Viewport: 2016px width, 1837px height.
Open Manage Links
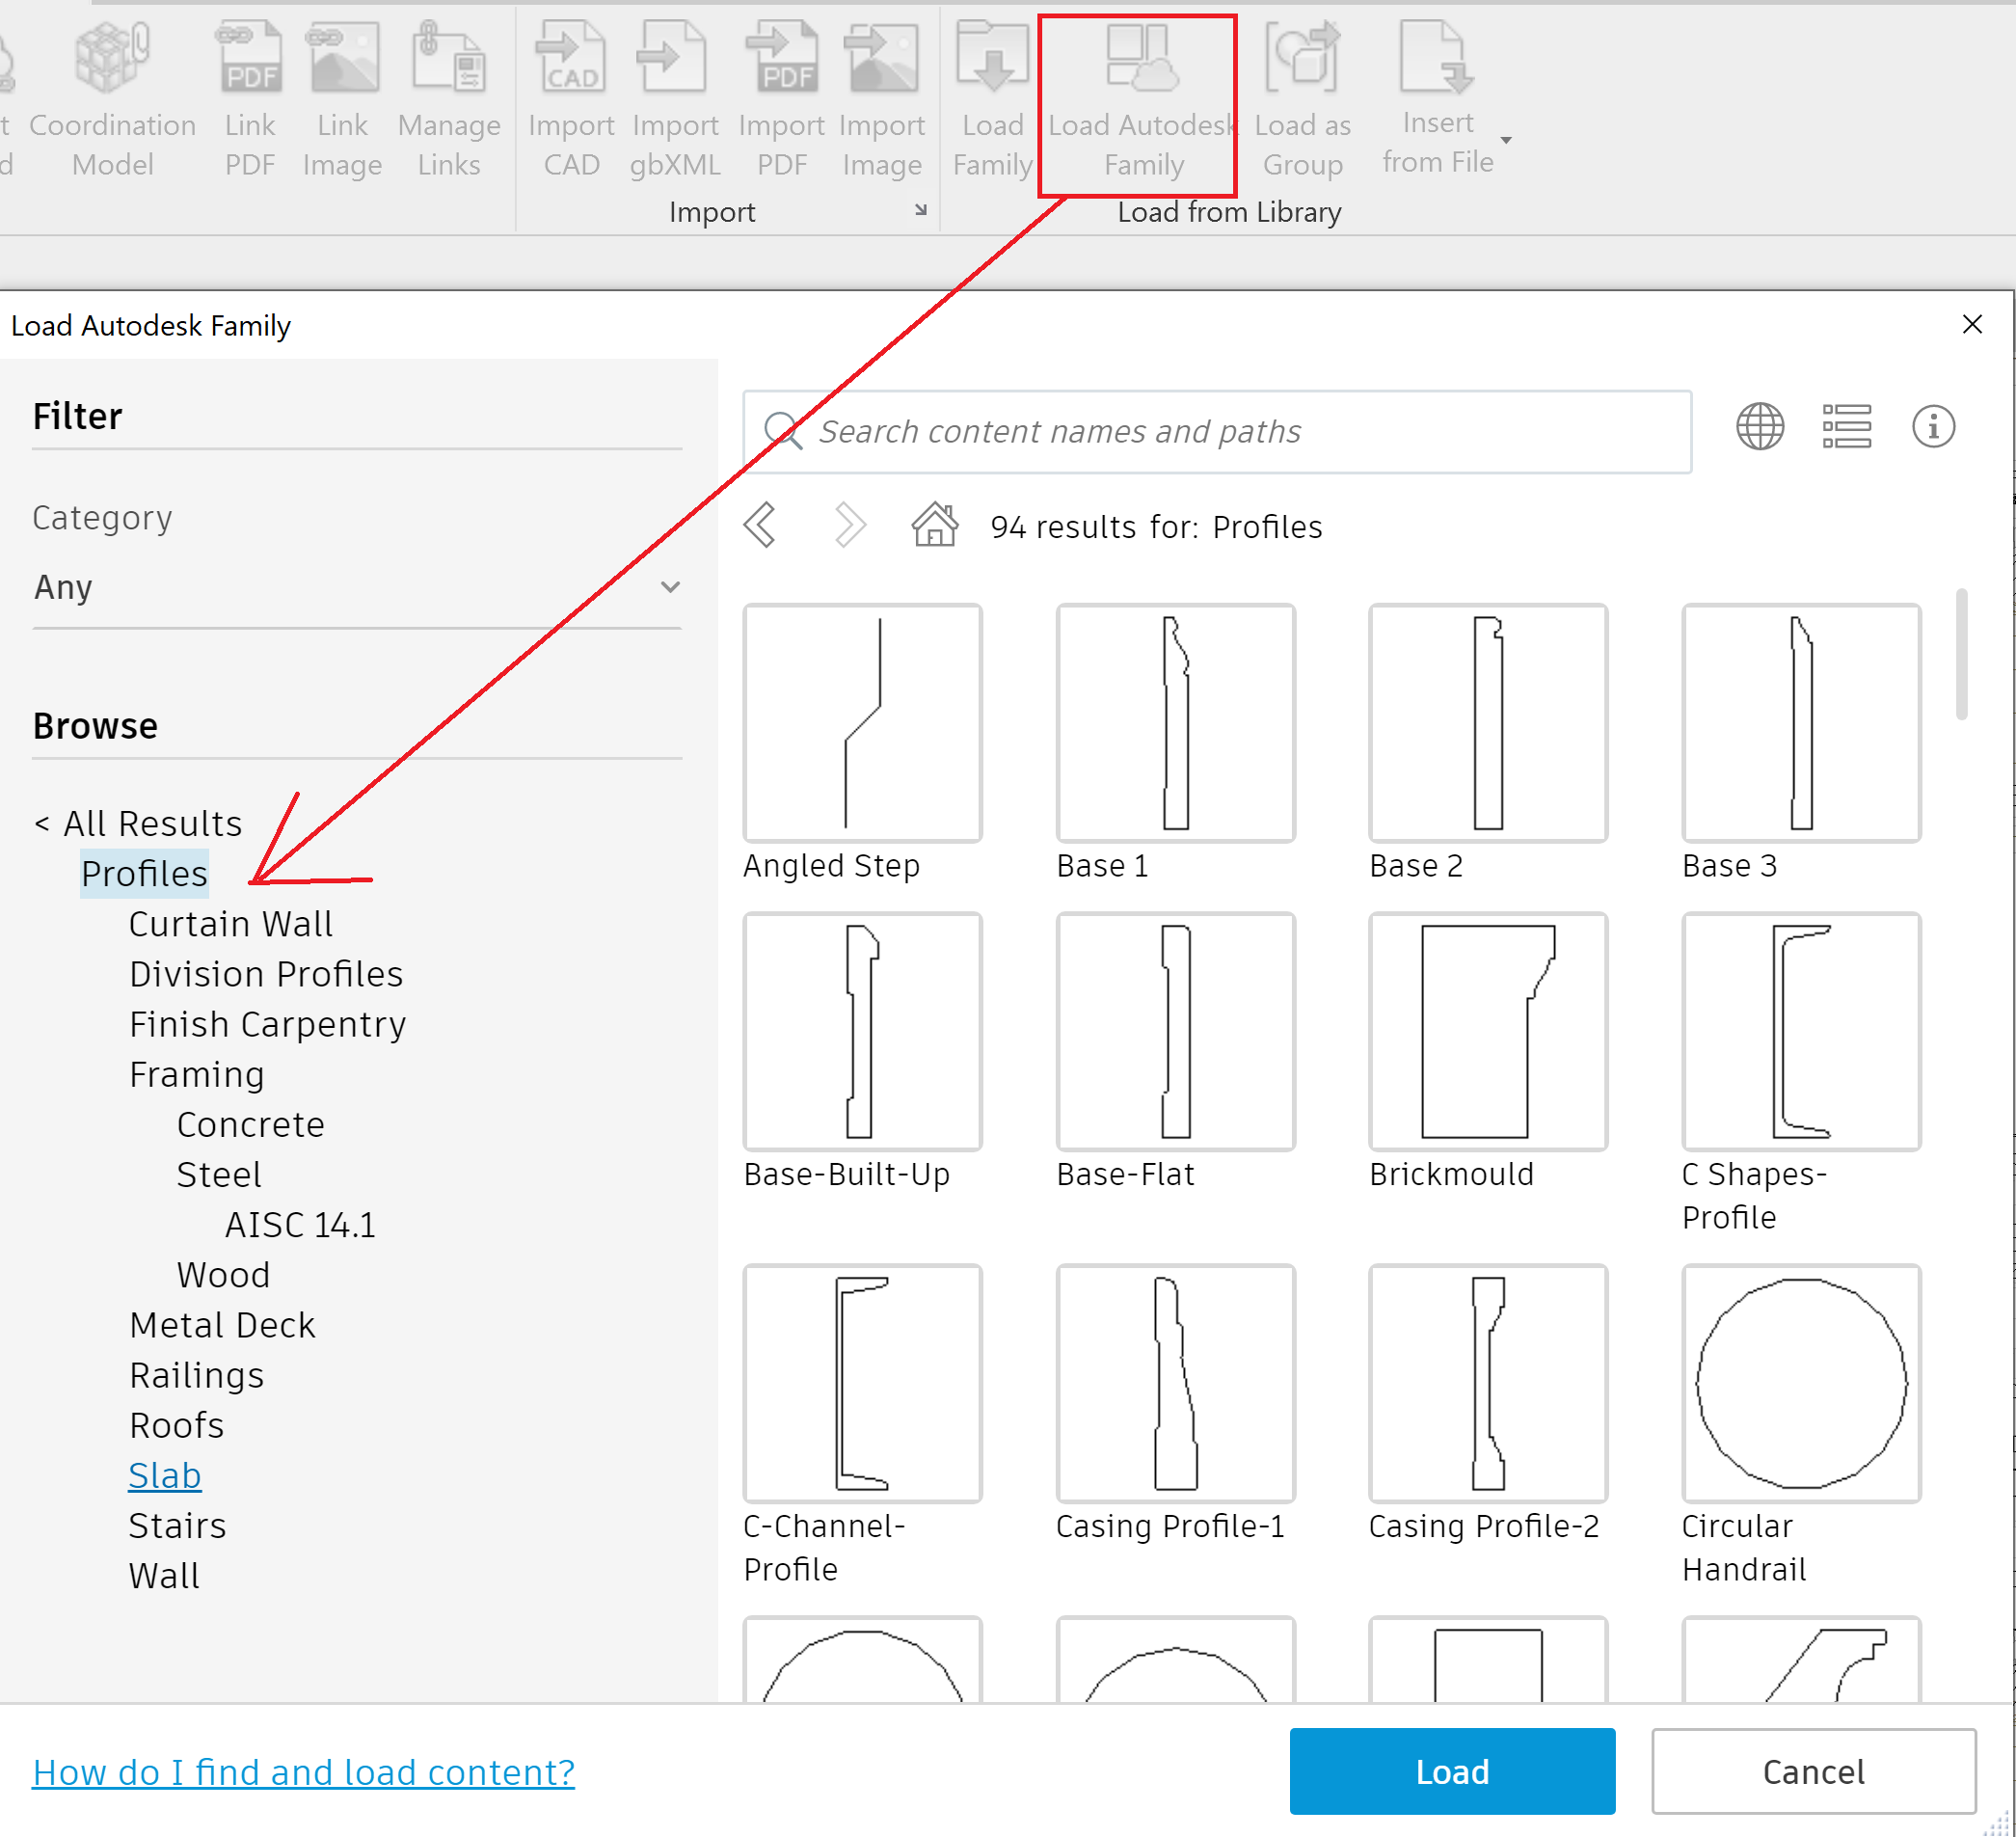(447, 95)
